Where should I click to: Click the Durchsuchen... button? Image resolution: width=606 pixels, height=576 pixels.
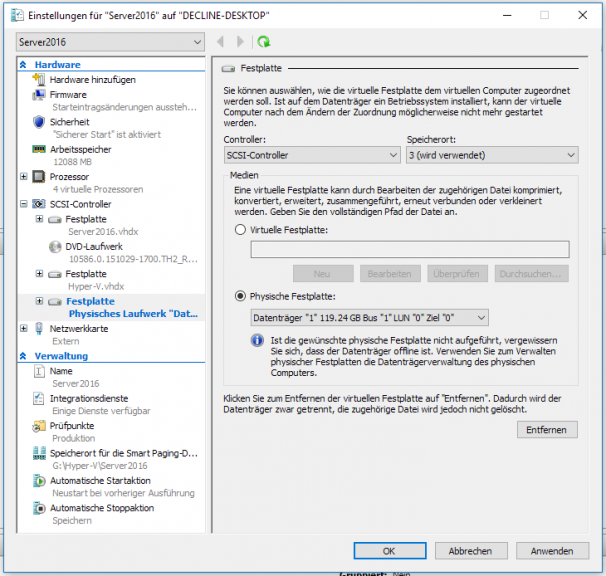point(531,274)
